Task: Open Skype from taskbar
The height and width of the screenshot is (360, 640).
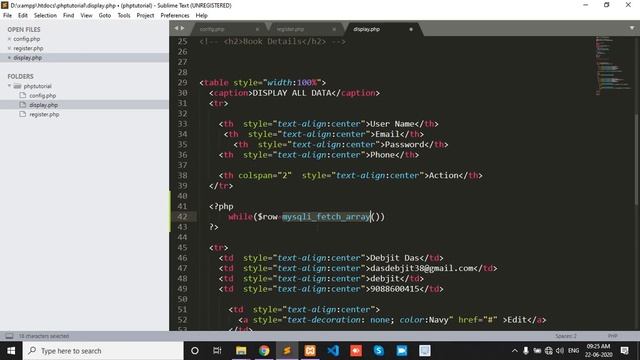Action: pos(379,351)
